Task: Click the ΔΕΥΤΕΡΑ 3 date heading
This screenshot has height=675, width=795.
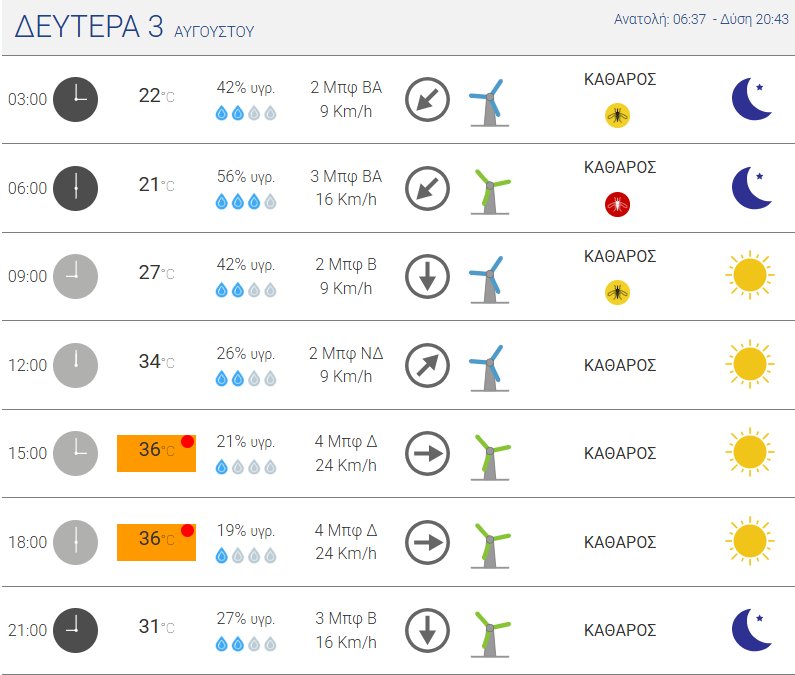Action: pyautogui.click(x=89, y=26)
